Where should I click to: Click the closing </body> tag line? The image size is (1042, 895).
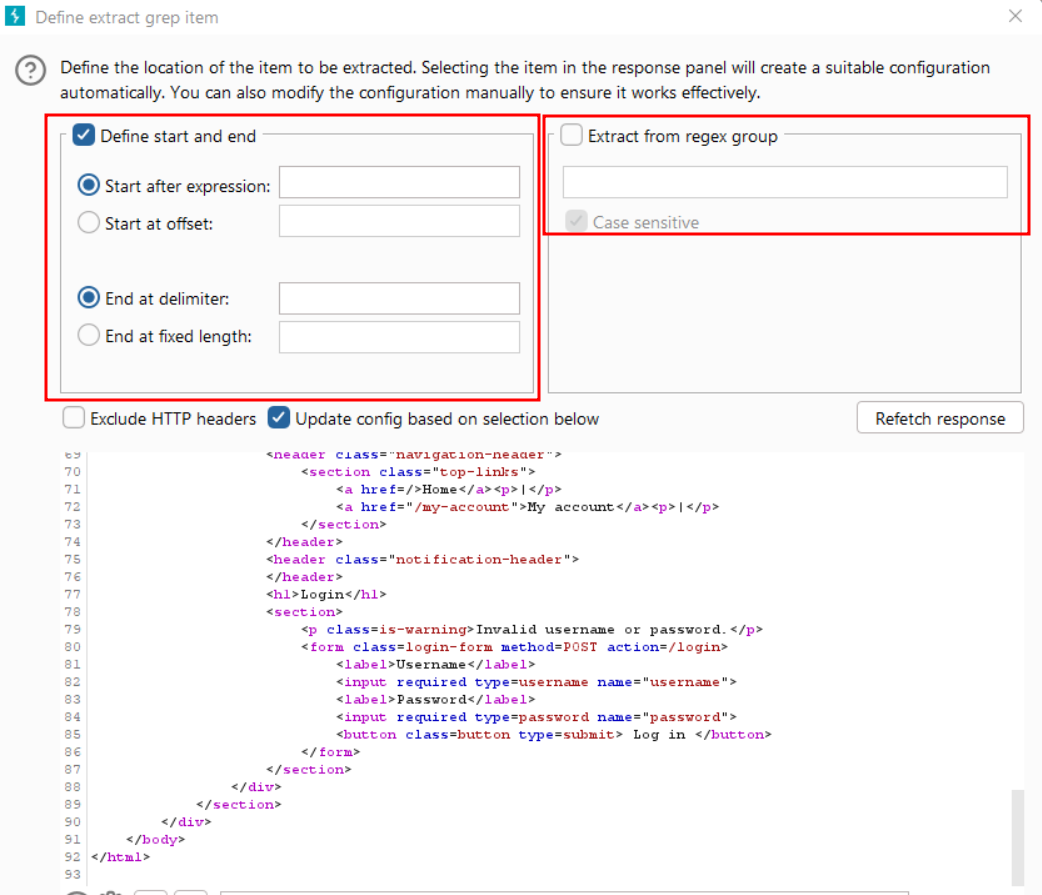click(x=156, y=839)
